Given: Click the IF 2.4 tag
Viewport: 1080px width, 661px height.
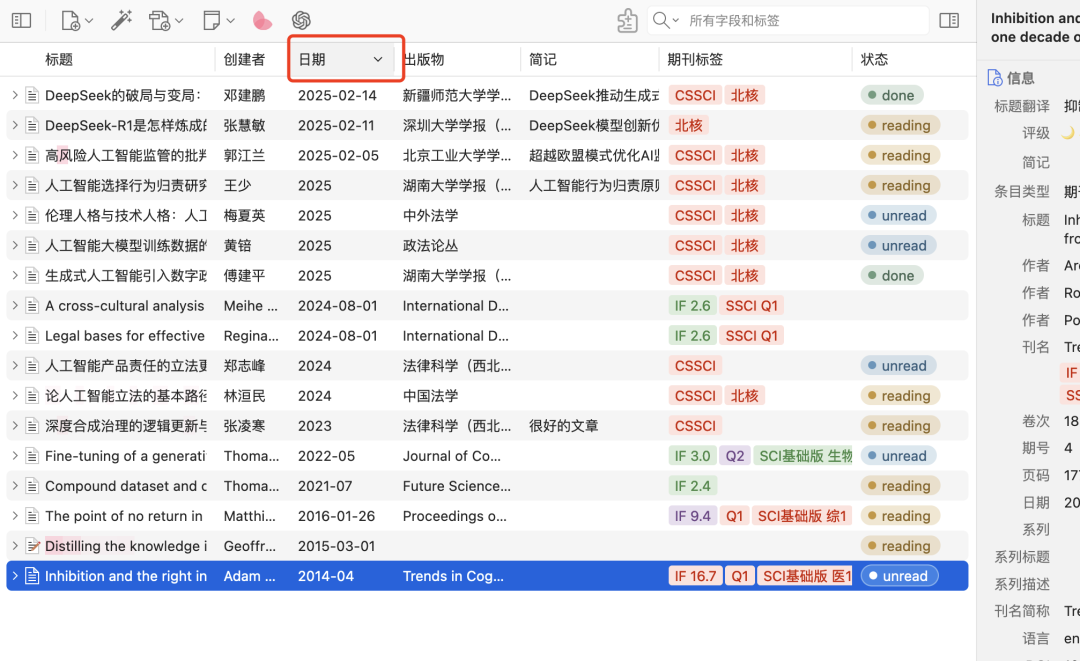Looking at the screenshot, I should pyautogui.click(x=692, y=486).
